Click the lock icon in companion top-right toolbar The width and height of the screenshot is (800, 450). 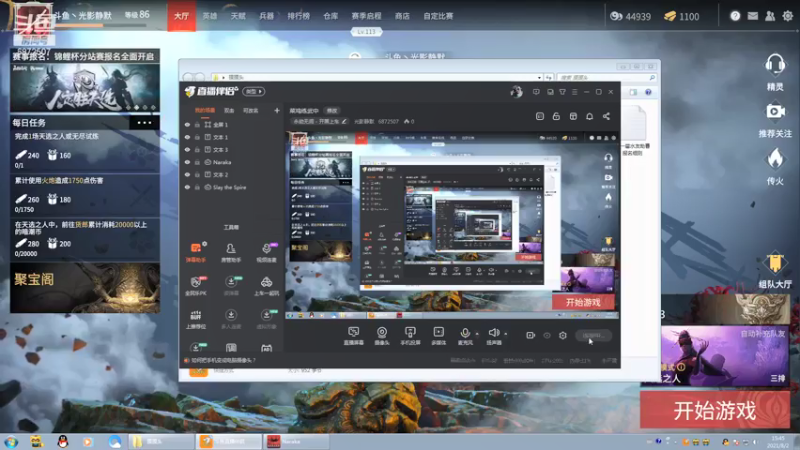tap(556, 116)
